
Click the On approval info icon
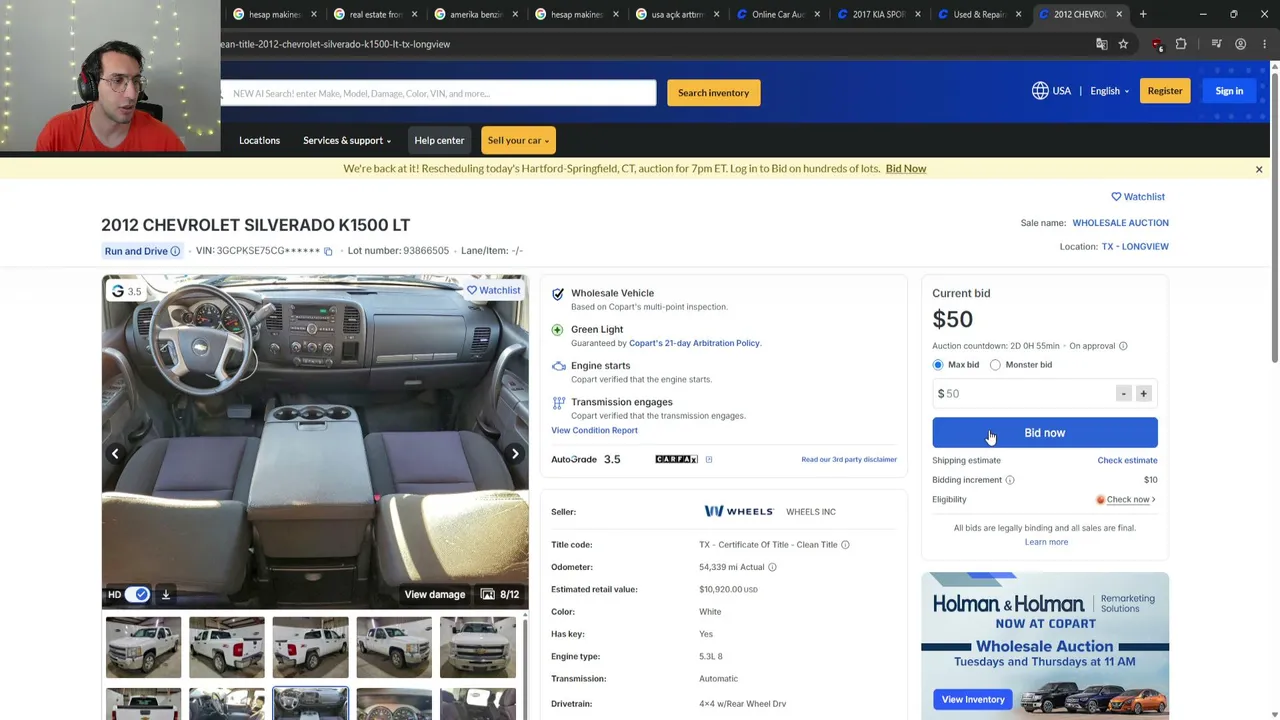click(x=1123, y=346)
